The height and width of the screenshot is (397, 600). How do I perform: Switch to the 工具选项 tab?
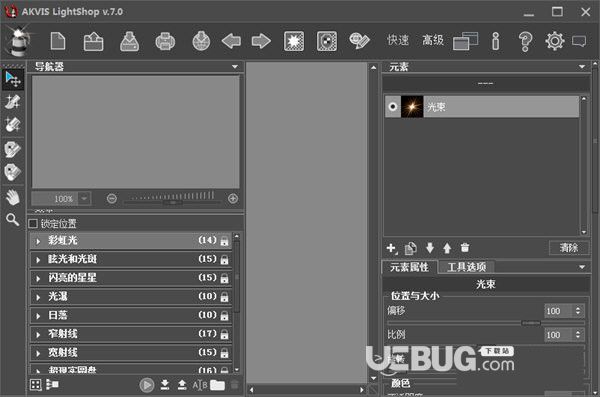466,267
